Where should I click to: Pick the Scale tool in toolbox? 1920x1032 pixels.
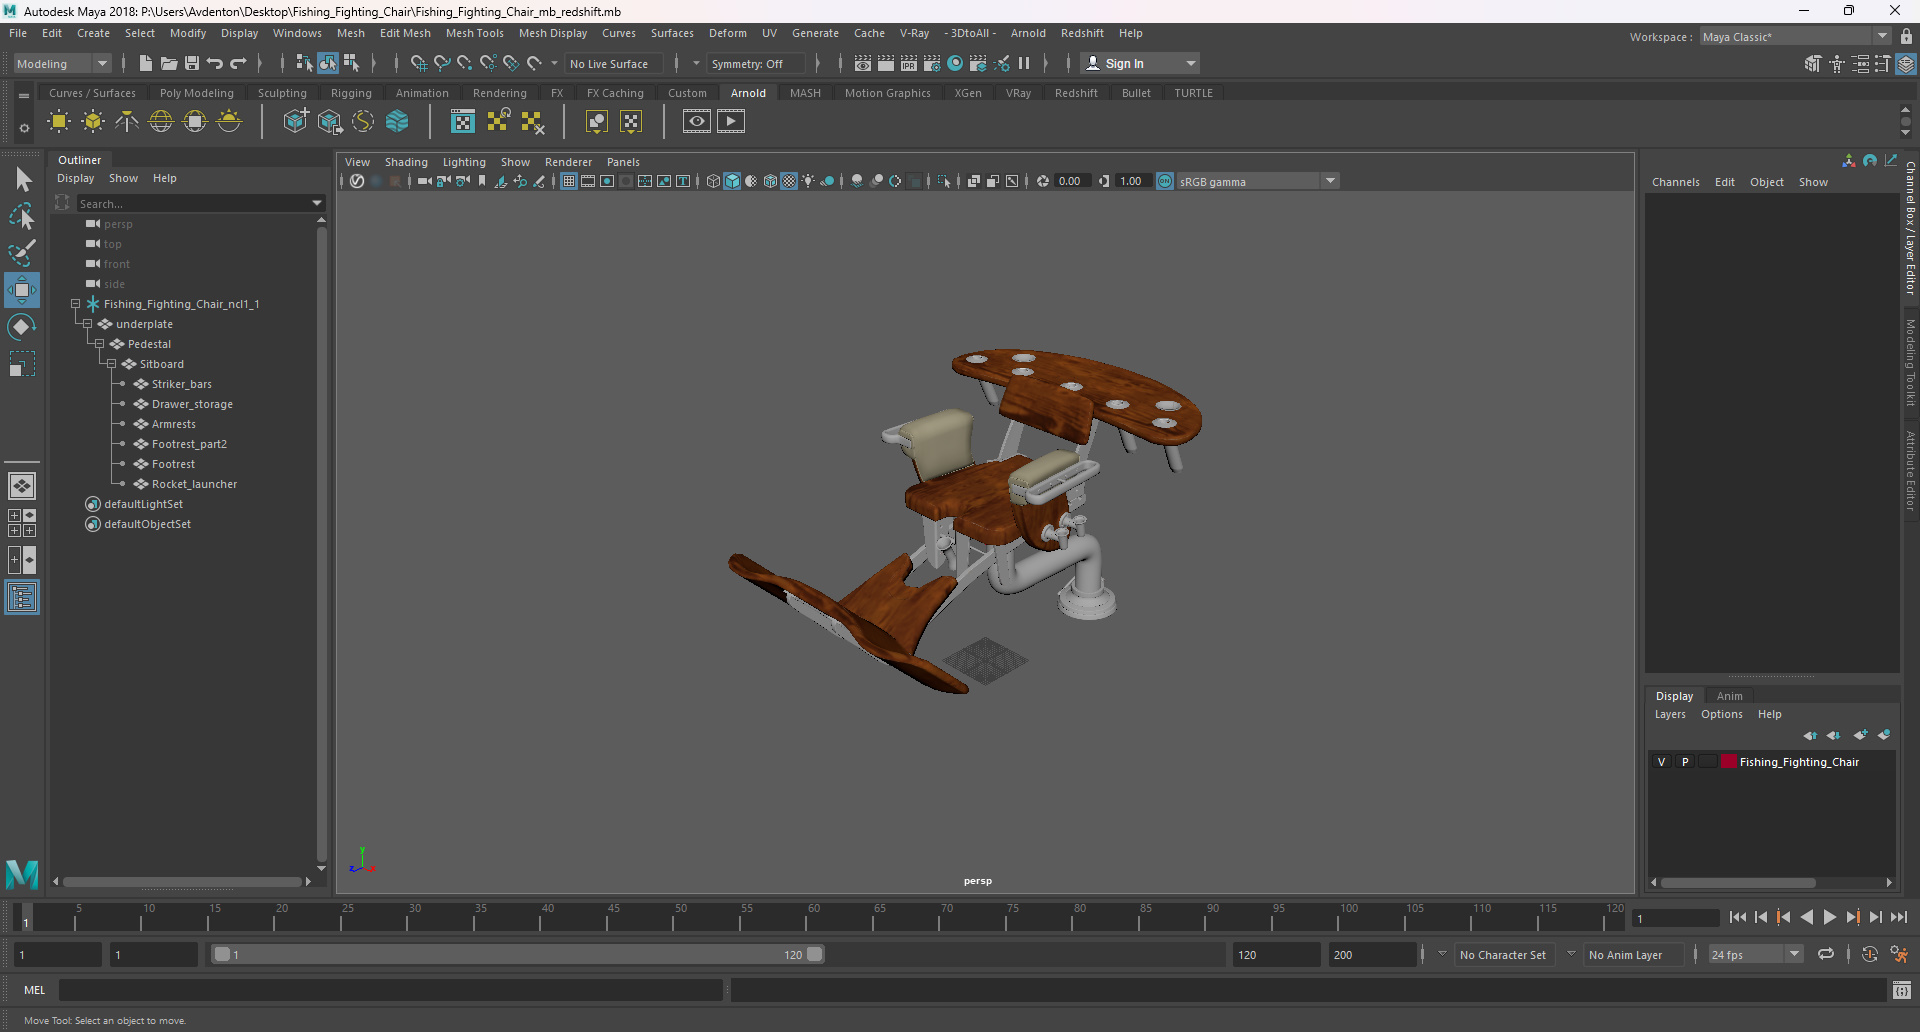(x=22, y=364)
